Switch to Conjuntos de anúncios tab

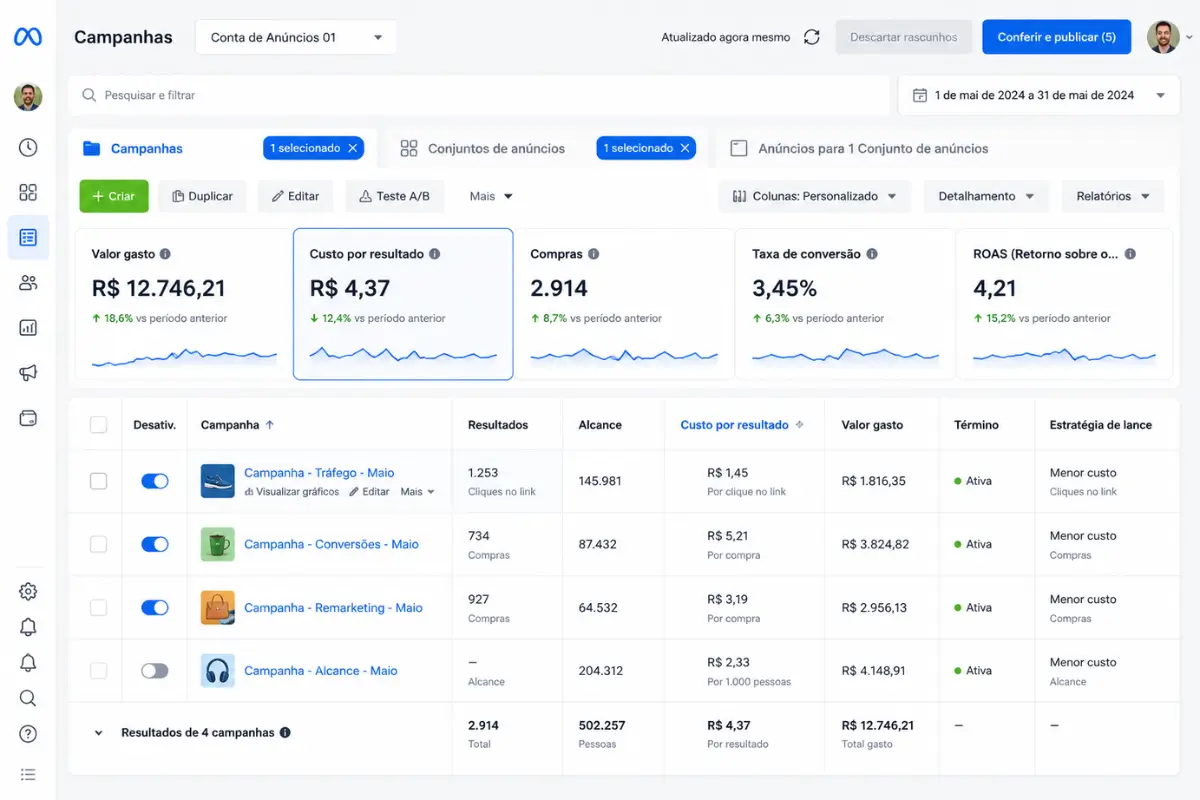tap(483, 148)
